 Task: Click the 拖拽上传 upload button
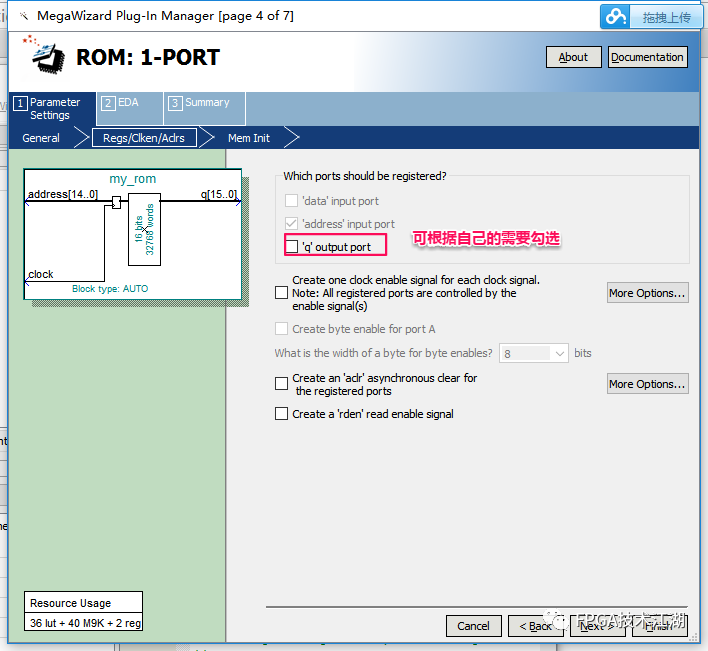coord(666,17)
